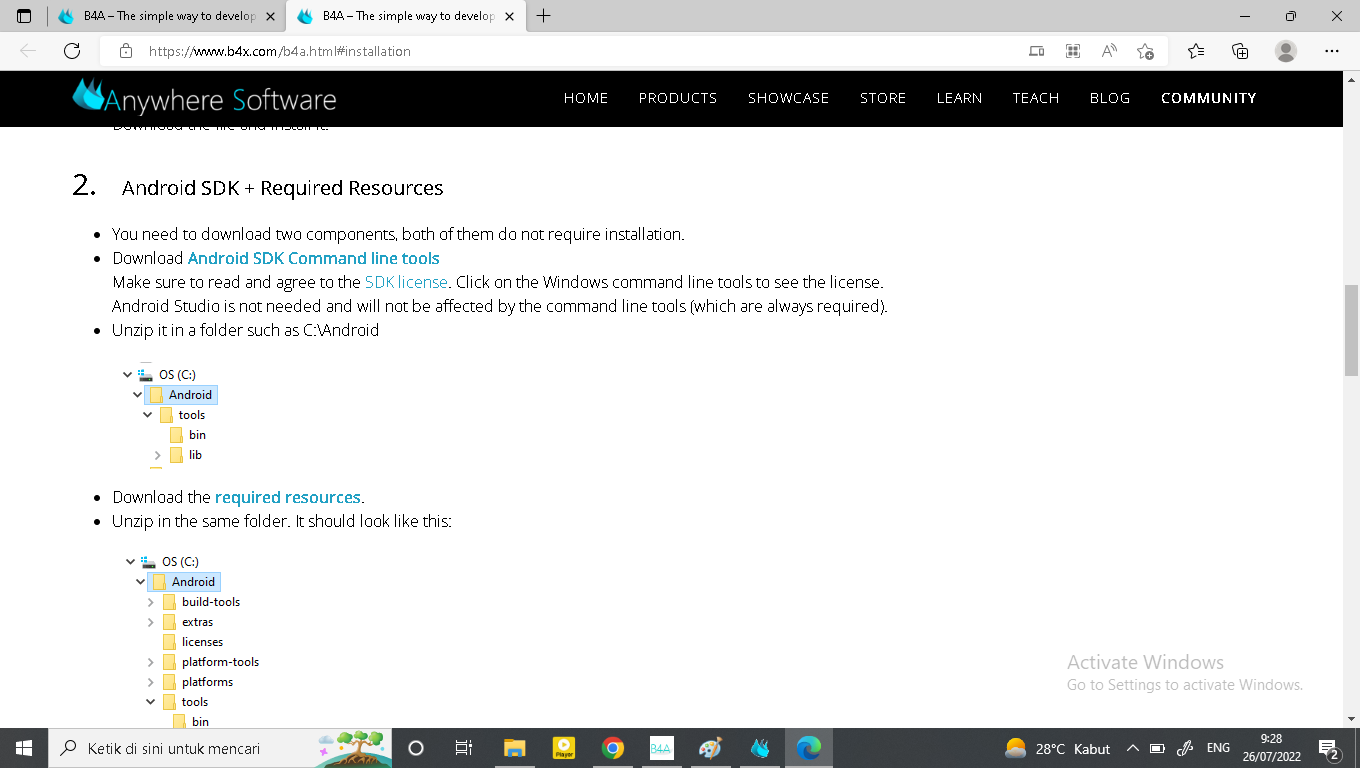Open the clock showing 9:28 26/07/2022
The width and height of the screenshot is (1360, 768).
[x=1272, y=748]
